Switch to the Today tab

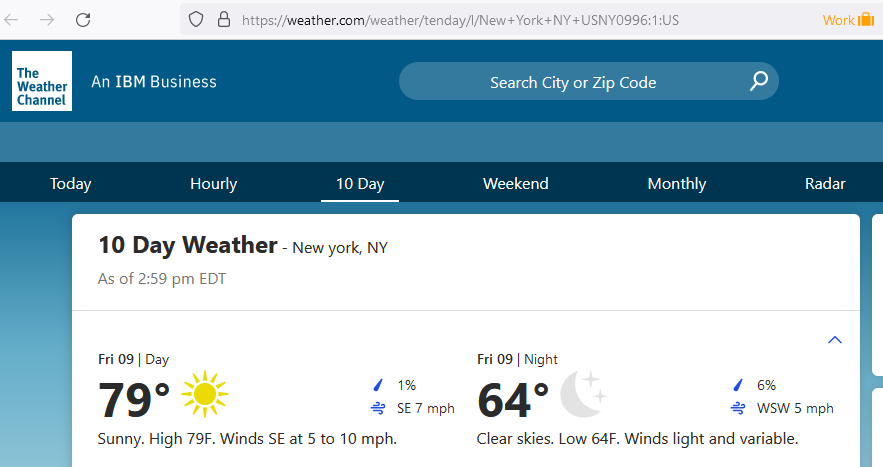click(x=70, y=184)
